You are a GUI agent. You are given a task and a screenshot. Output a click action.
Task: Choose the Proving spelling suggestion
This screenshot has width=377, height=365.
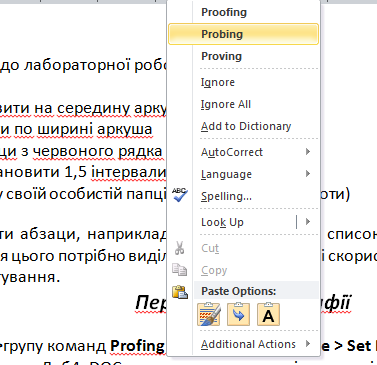pos(221,56)
